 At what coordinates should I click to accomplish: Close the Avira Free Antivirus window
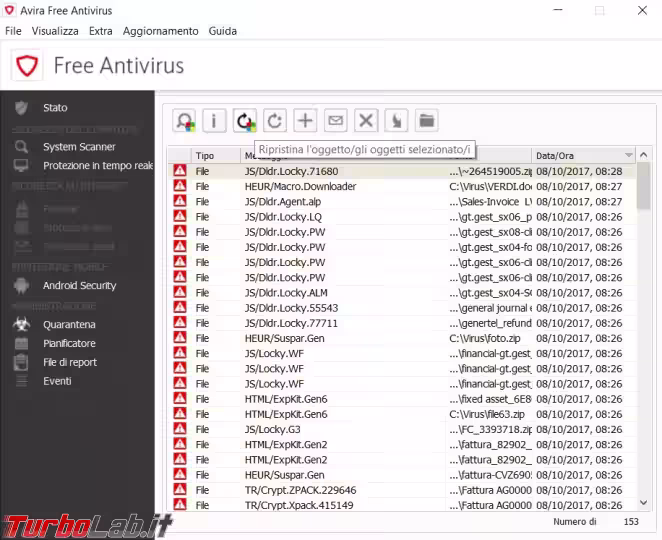pos(642,11)
